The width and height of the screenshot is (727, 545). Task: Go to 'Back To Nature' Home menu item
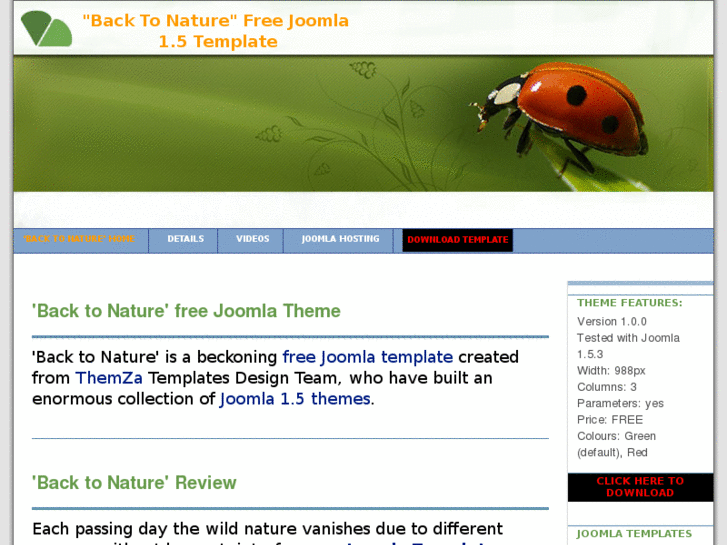point(79,239)
